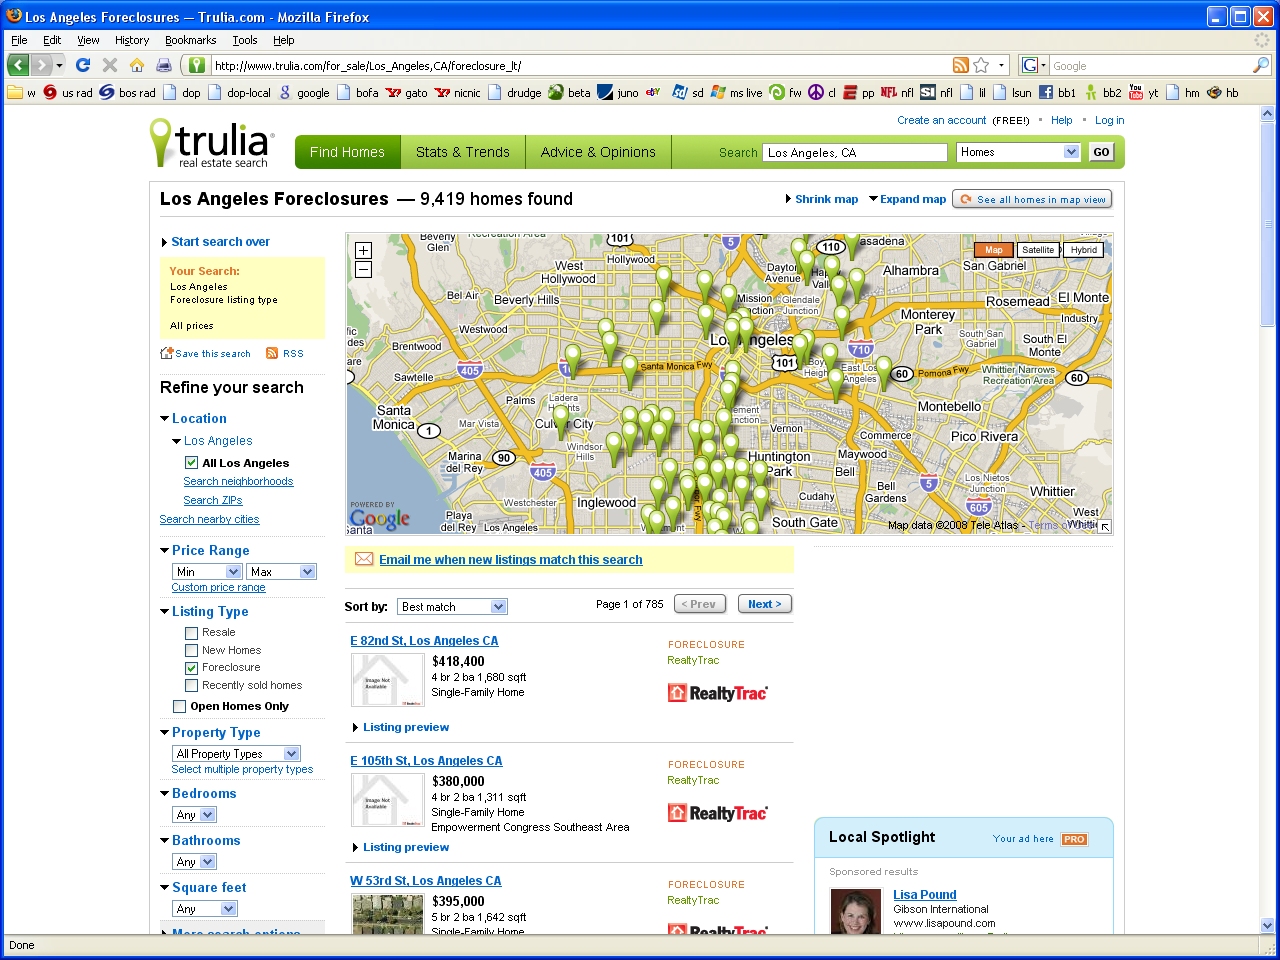The width and height of the screenshot is (1280, 960).
Task: Collapse the Price Range section
Action: 204,550
